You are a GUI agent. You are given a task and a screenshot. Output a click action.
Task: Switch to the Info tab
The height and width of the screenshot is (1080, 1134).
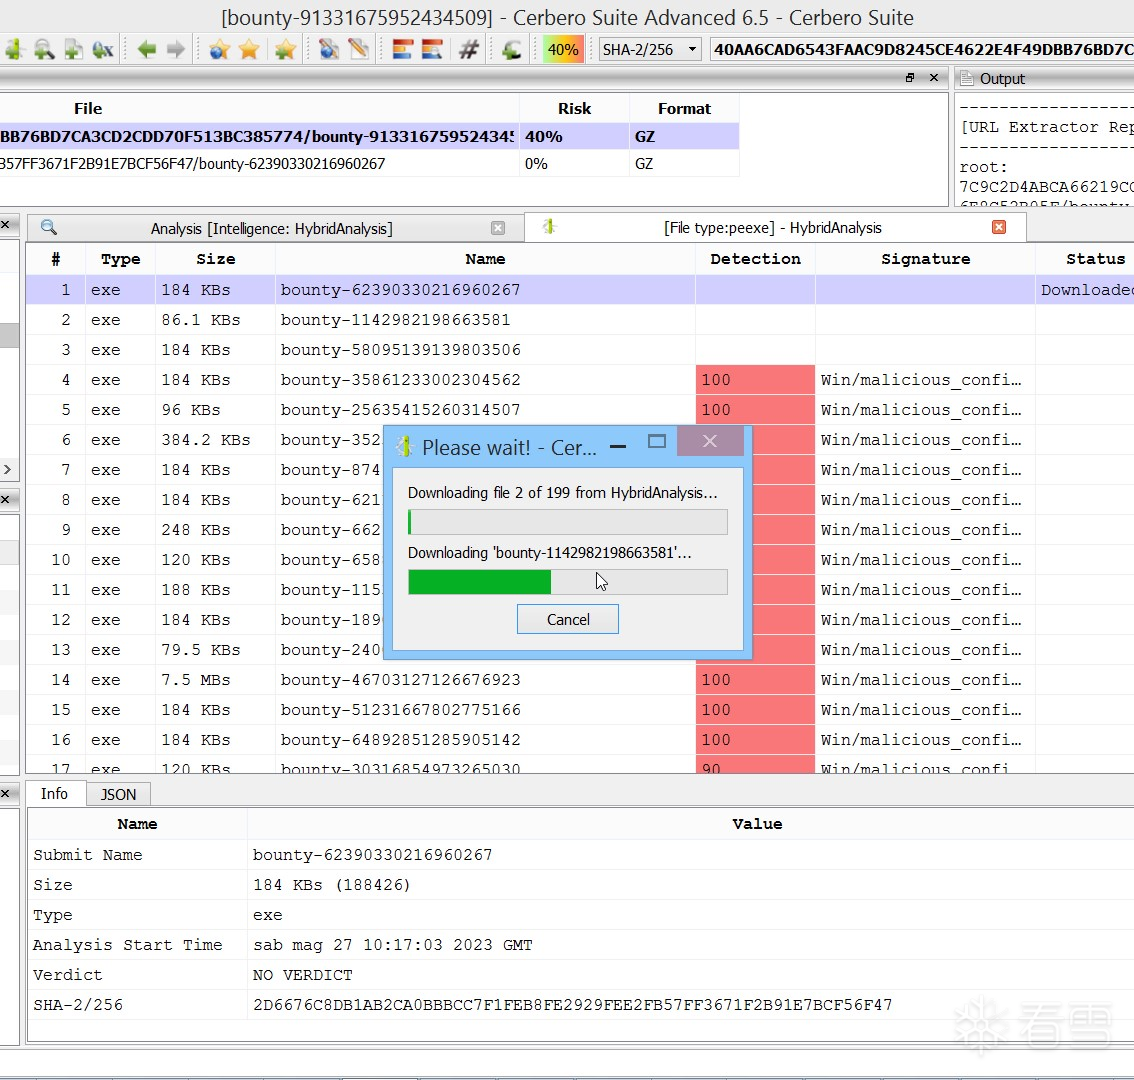click(x=54, y=794)
